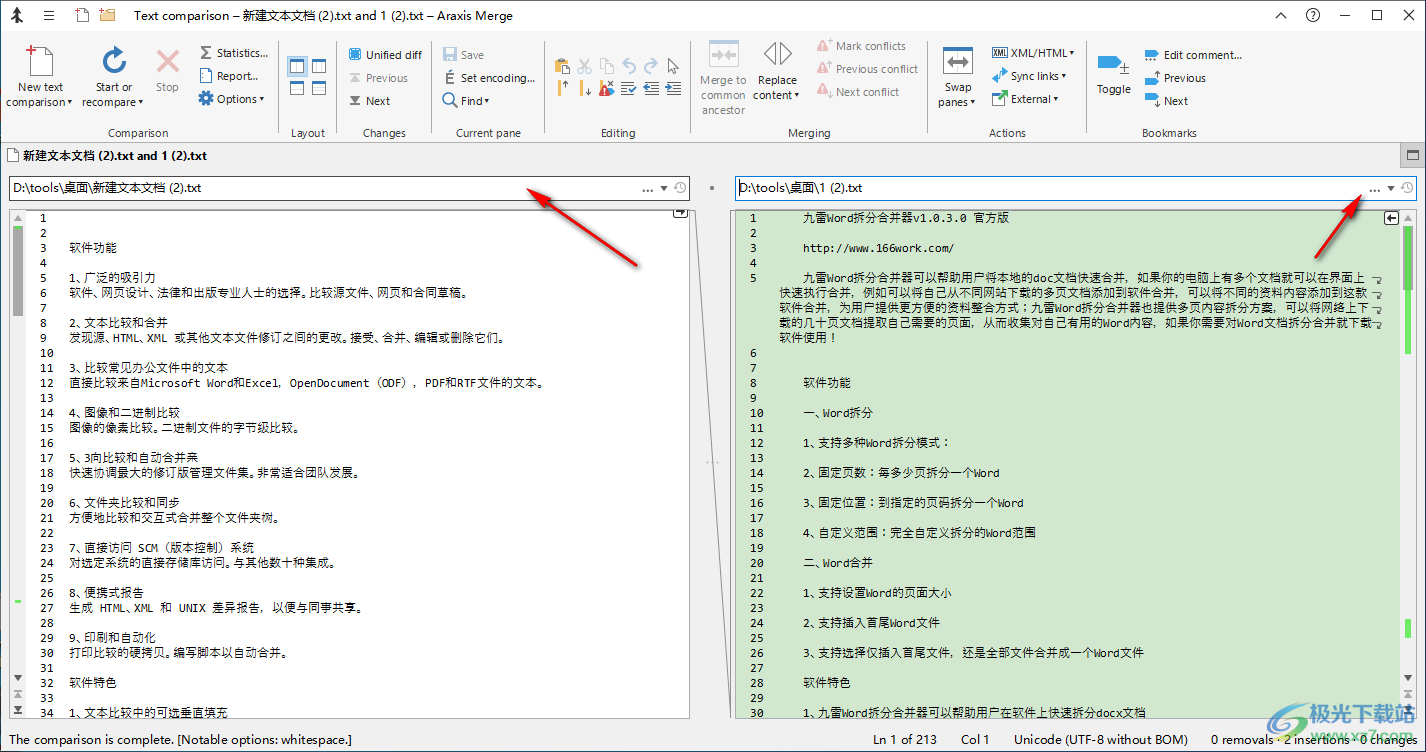Open Set encoding dialog

pos(489,78)
